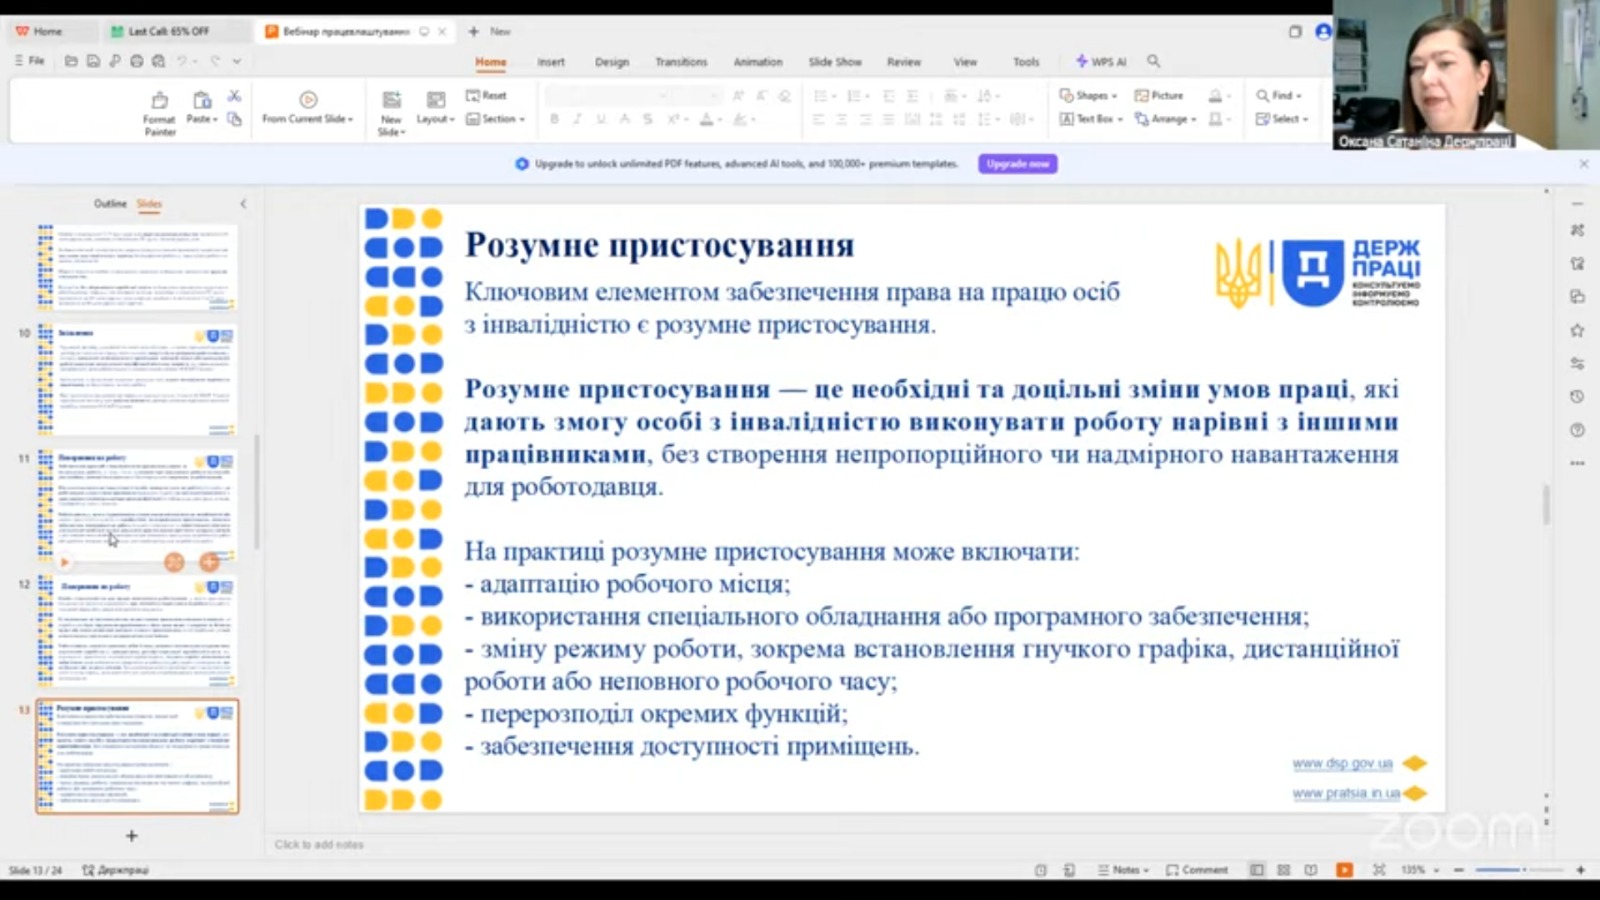This screenshot has width=1600, height=900.
Task: Select slide 12 thumbnail in slide panel
Action: click(138, 632)
